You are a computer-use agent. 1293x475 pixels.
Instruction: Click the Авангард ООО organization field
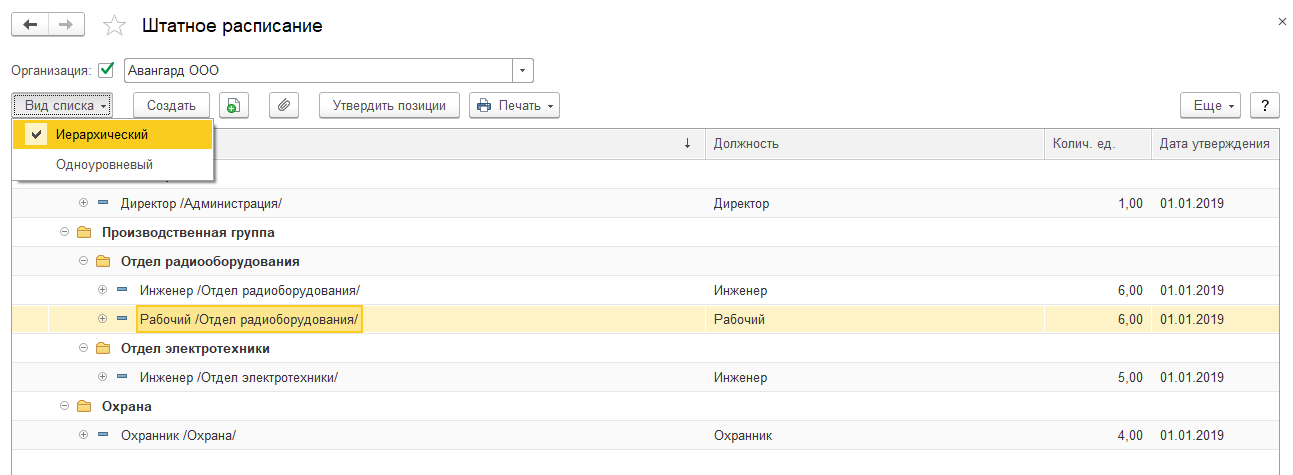click(x=318, y=71)
